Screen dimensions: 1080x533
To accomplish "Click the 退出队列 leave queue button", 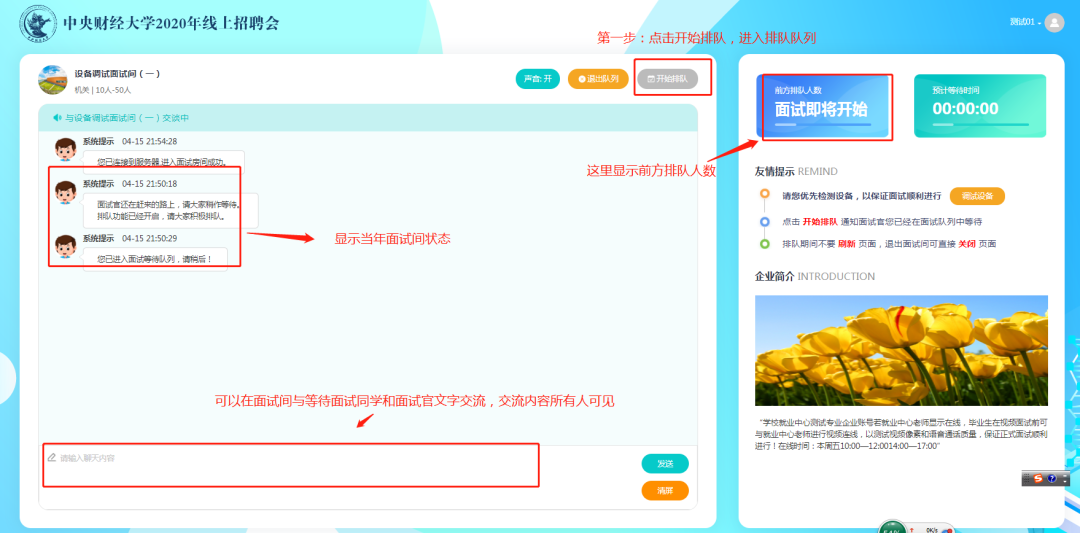I will click(598, 79).
